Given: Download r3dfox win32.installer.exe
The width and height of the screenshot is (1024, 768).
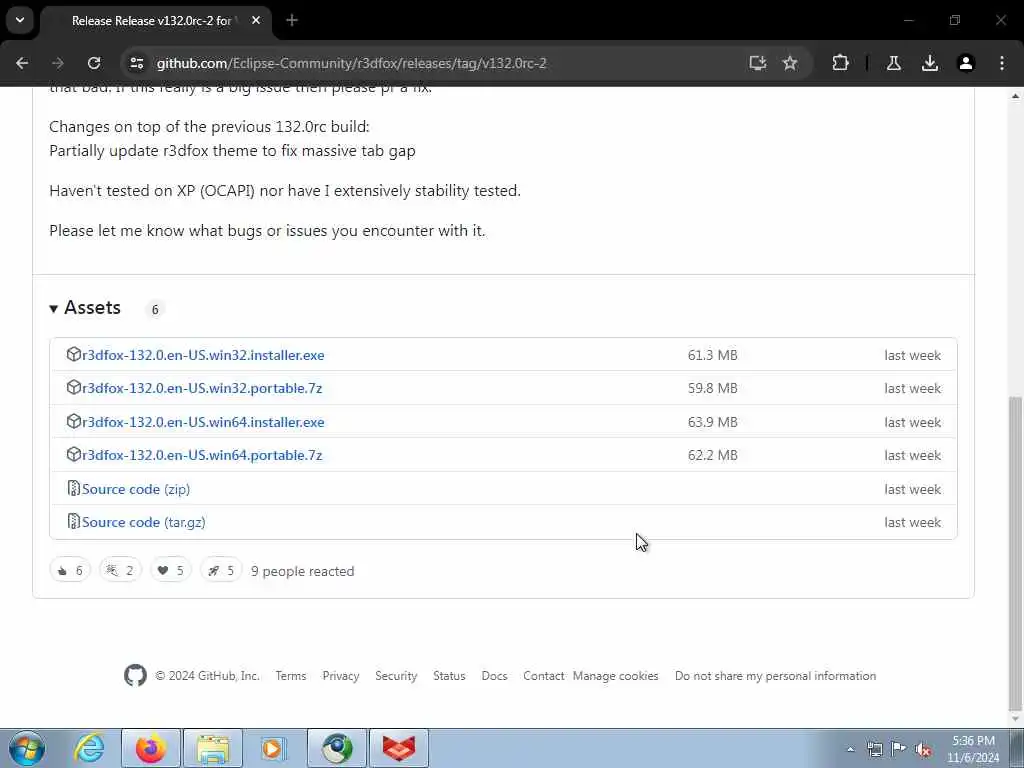Looking at the screenshot, I should coord(203,355).
